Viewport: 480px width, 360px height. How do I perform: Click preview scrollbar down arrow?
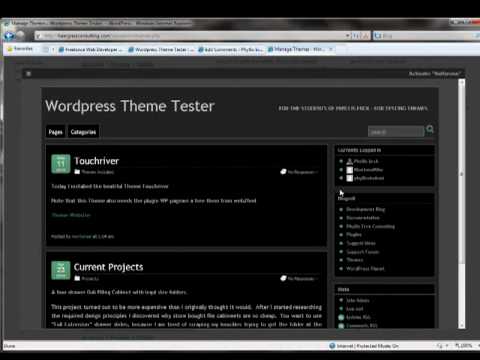[x=462, y=325]
